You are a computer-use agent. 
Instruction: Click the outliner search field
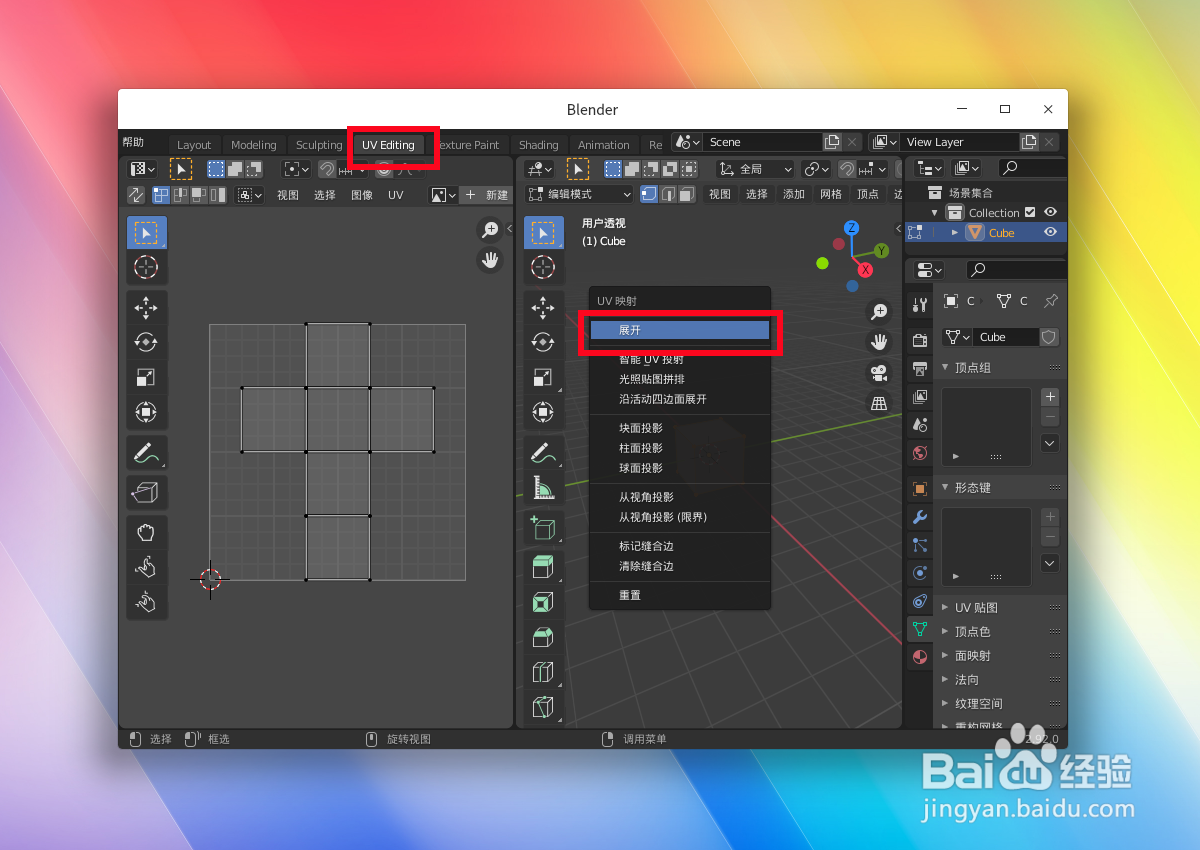1032,169
